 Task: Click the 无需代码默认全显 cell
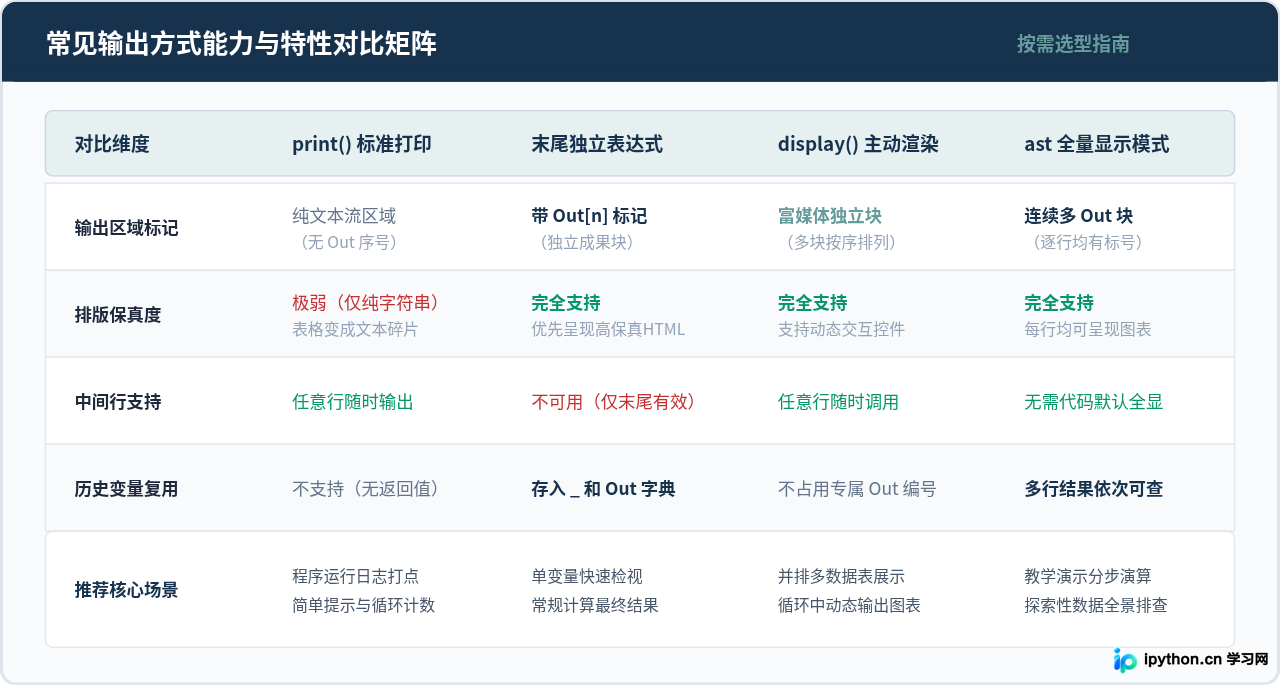[1094, 402]
